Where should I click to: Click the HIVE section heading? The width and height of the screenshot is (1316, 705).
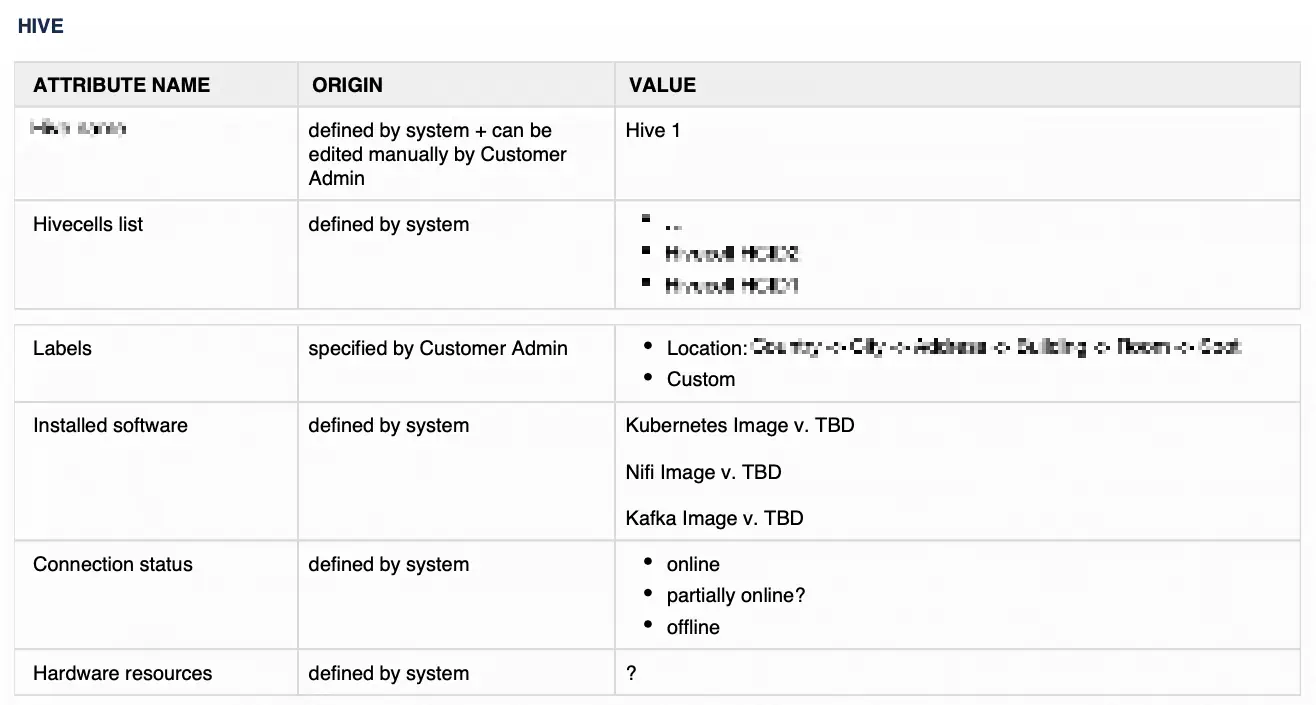(41, 27)
